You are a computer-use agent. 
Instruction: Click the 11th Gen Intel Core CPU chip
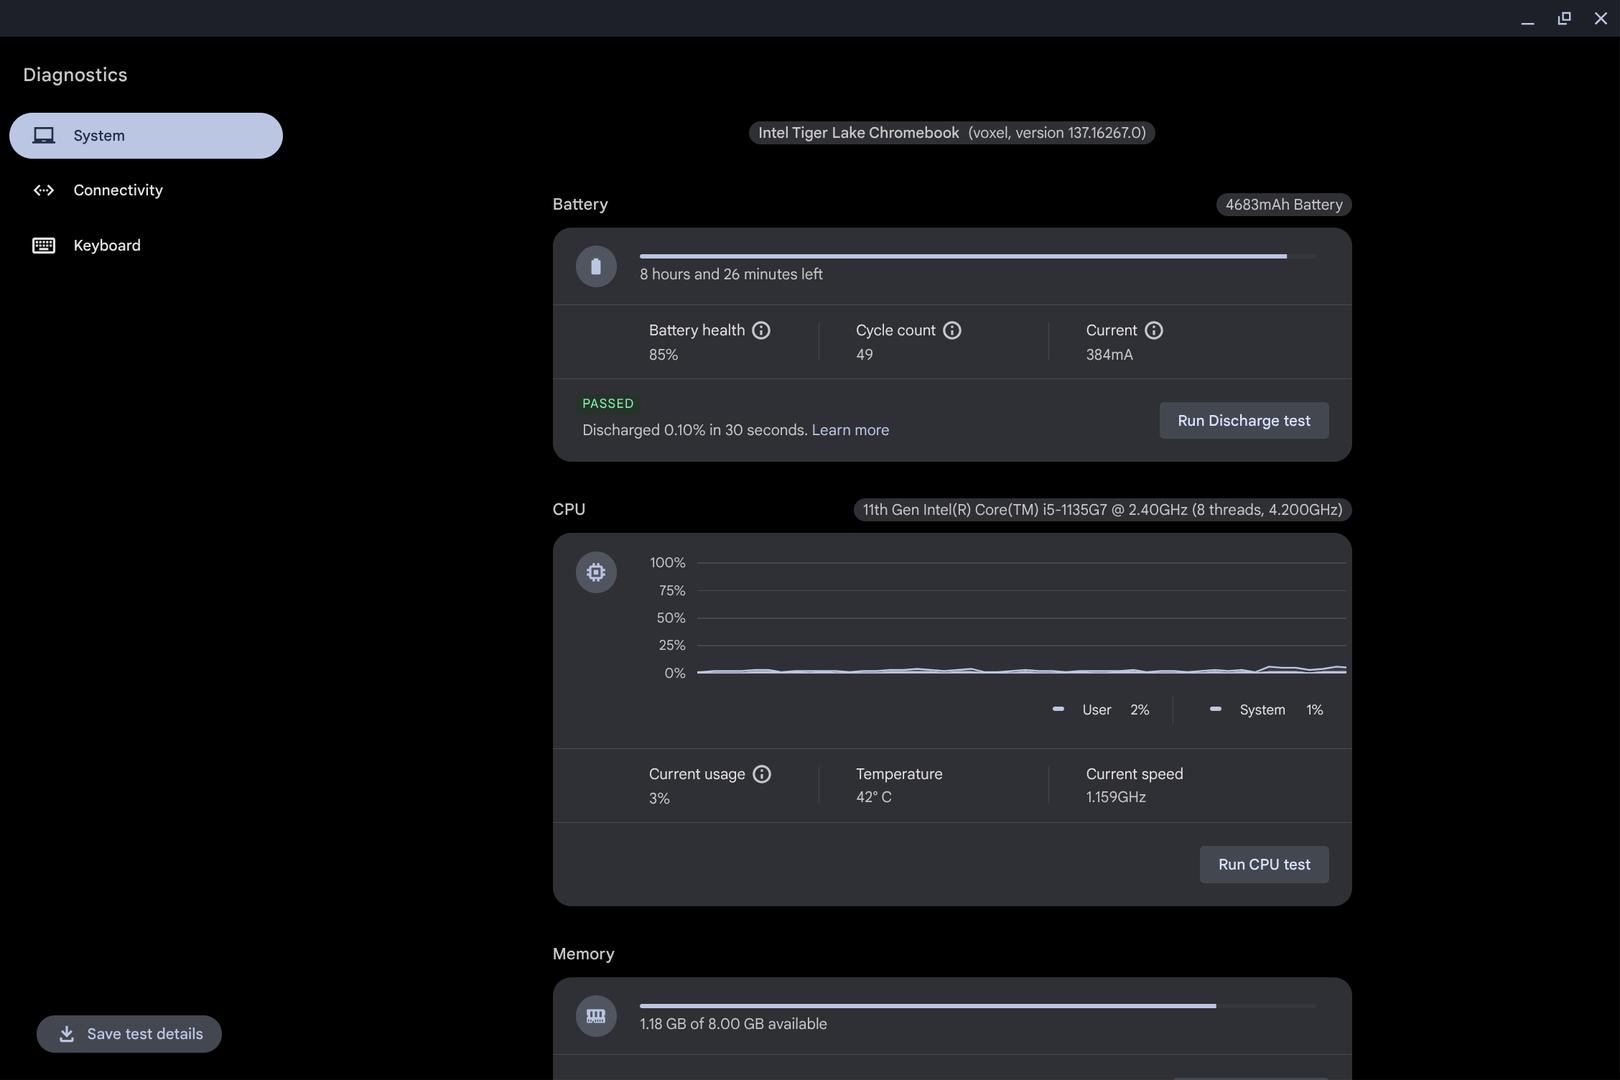click(x=1102, y=510)
